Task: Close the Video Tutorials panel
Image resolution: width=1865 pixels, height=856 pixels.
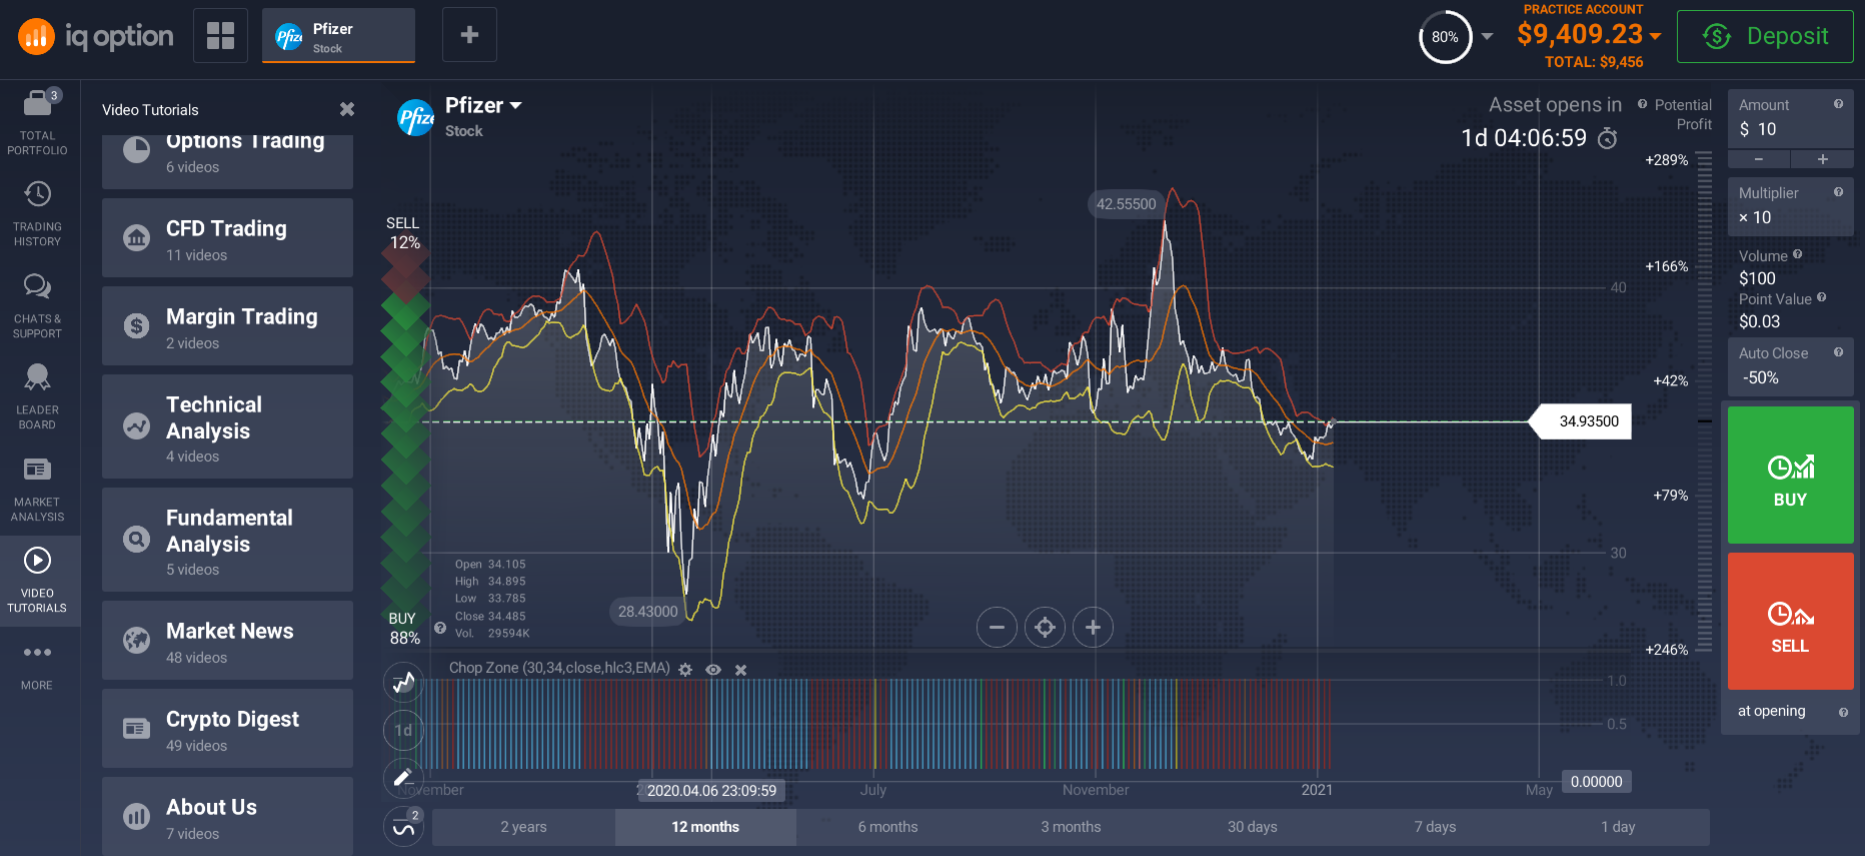Action: click(347, 109)
